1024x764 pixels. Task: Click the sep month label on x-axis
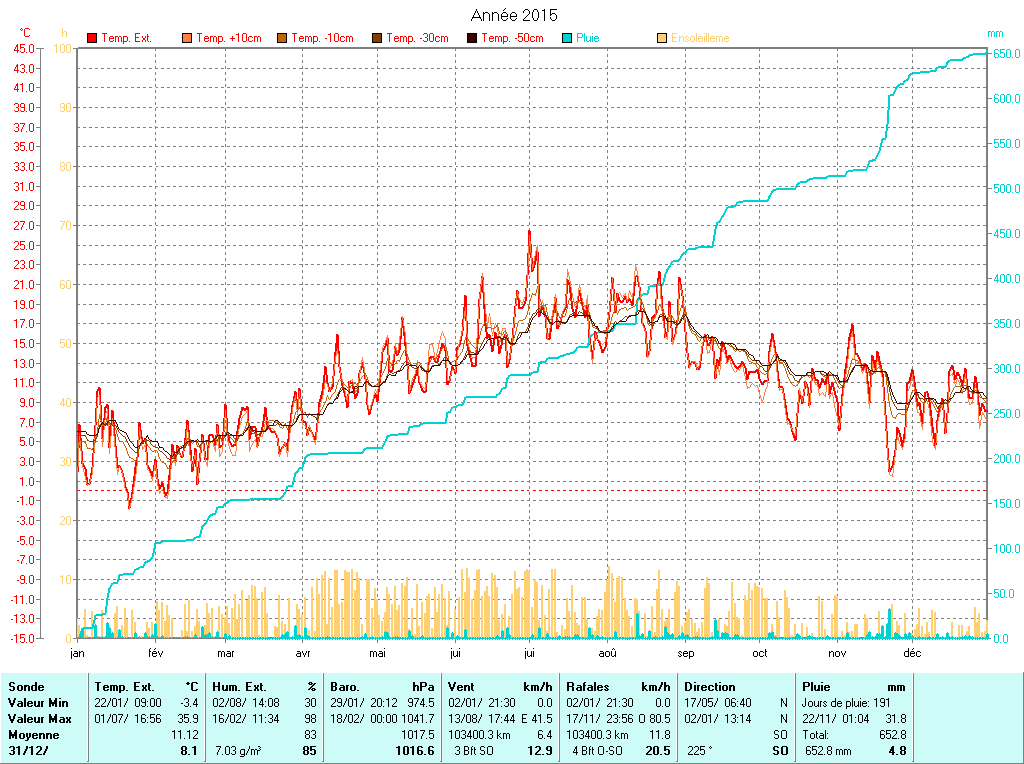(686, 654)
